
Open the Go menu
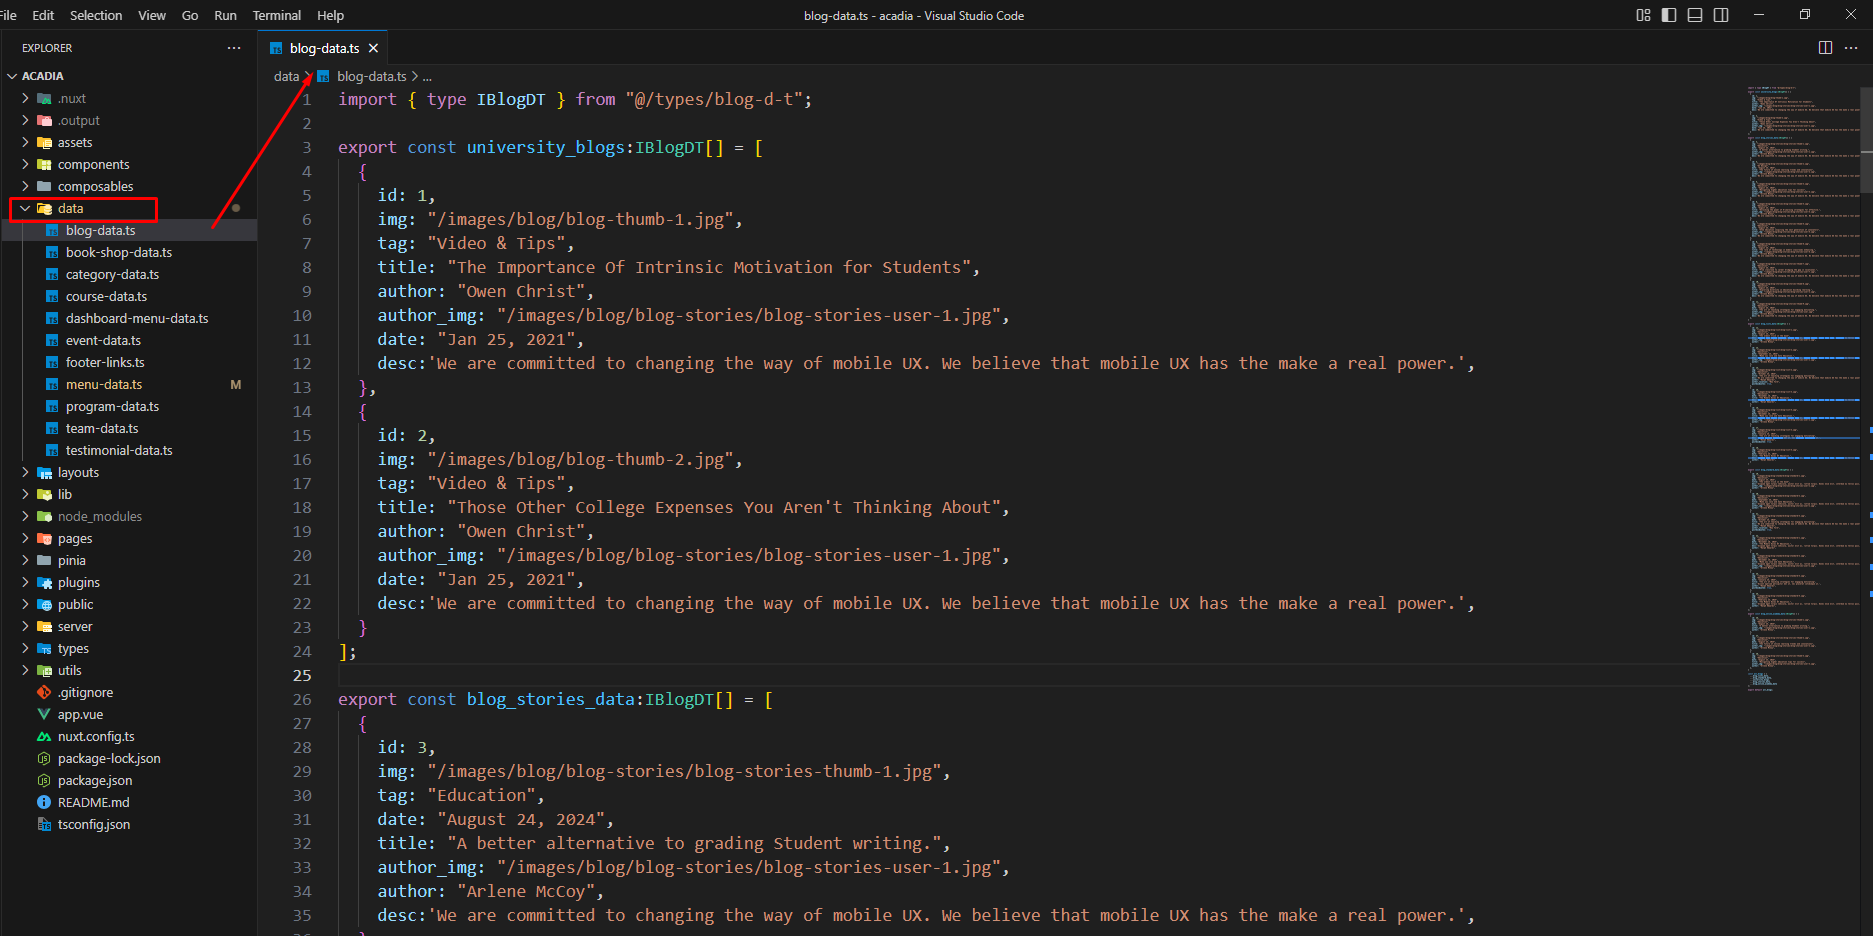click(190, 15)
